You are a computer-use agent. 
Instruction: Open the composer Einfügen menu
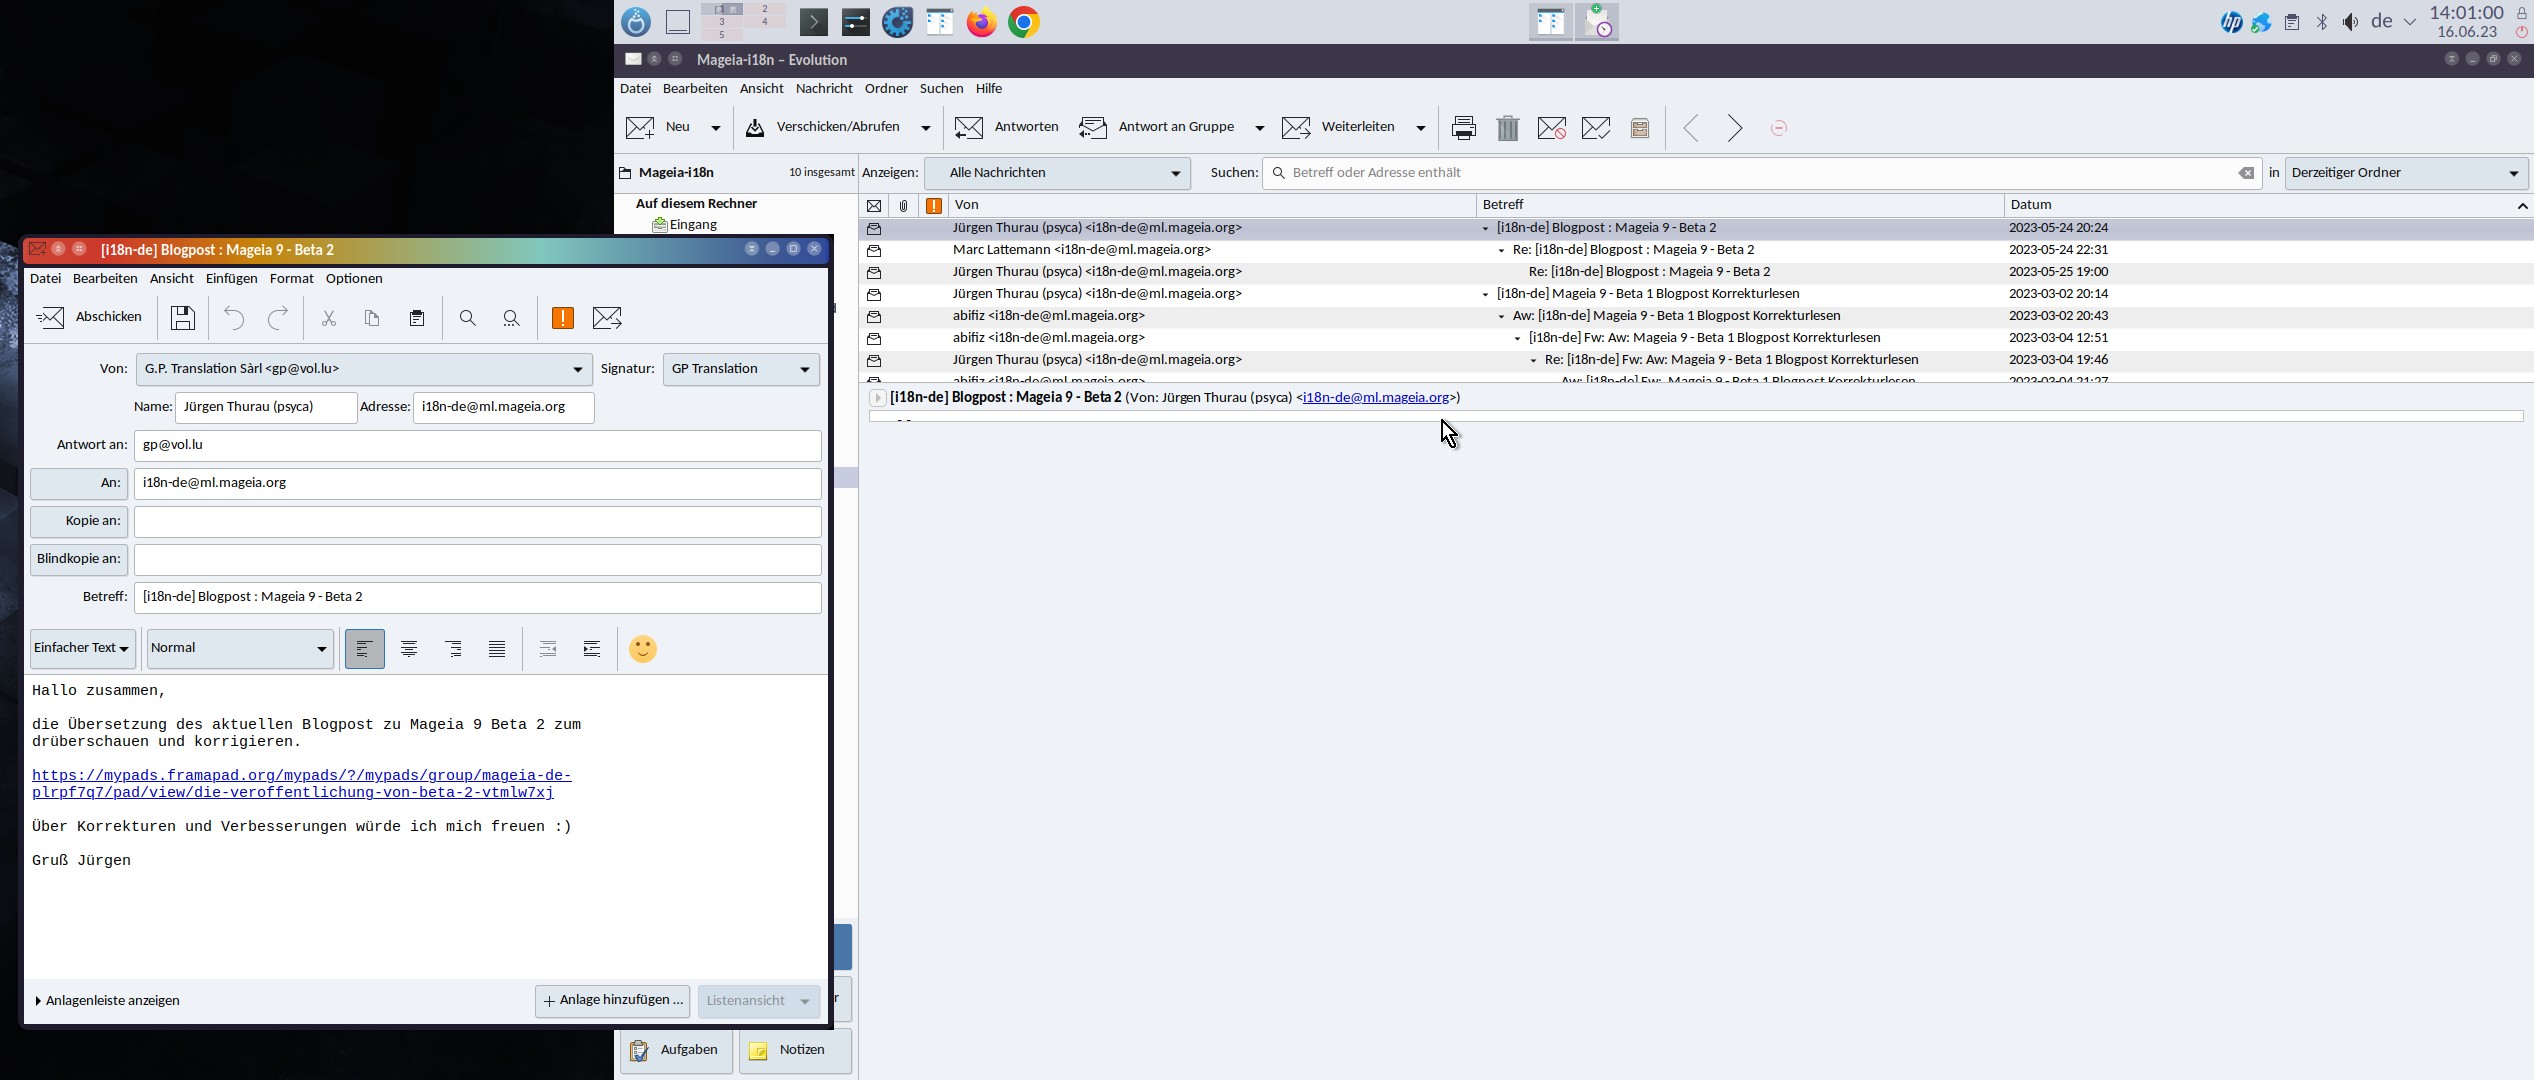pos(231,278)
